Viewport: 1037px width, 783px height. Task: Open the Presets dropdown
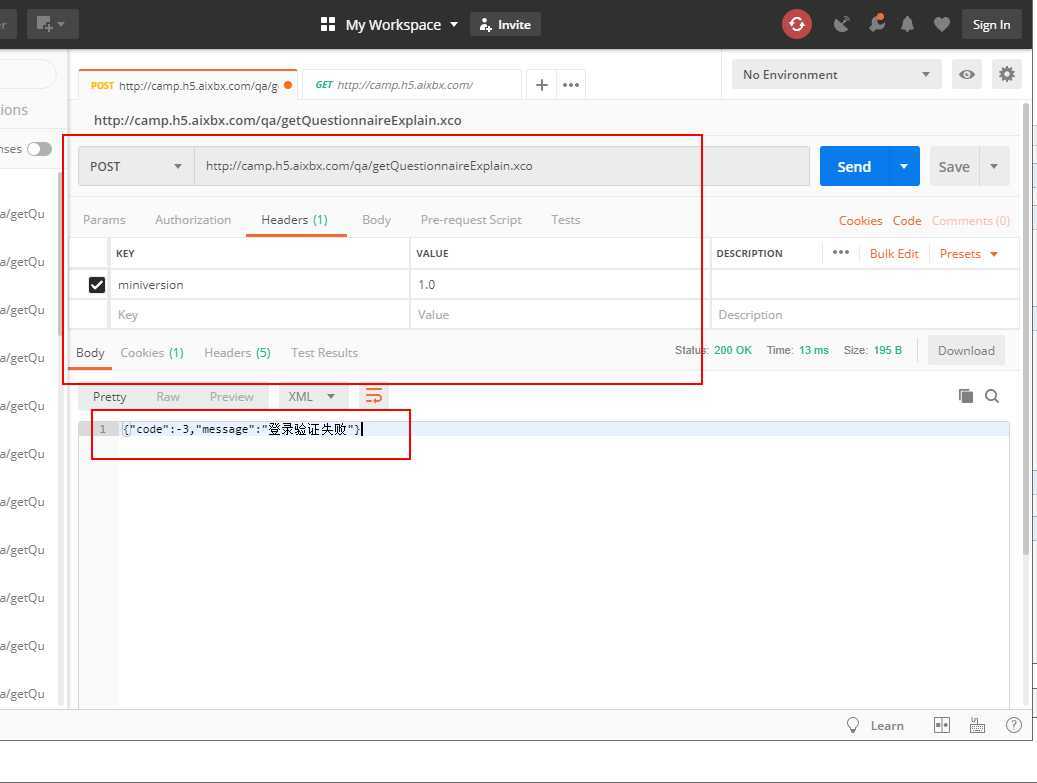968,254
